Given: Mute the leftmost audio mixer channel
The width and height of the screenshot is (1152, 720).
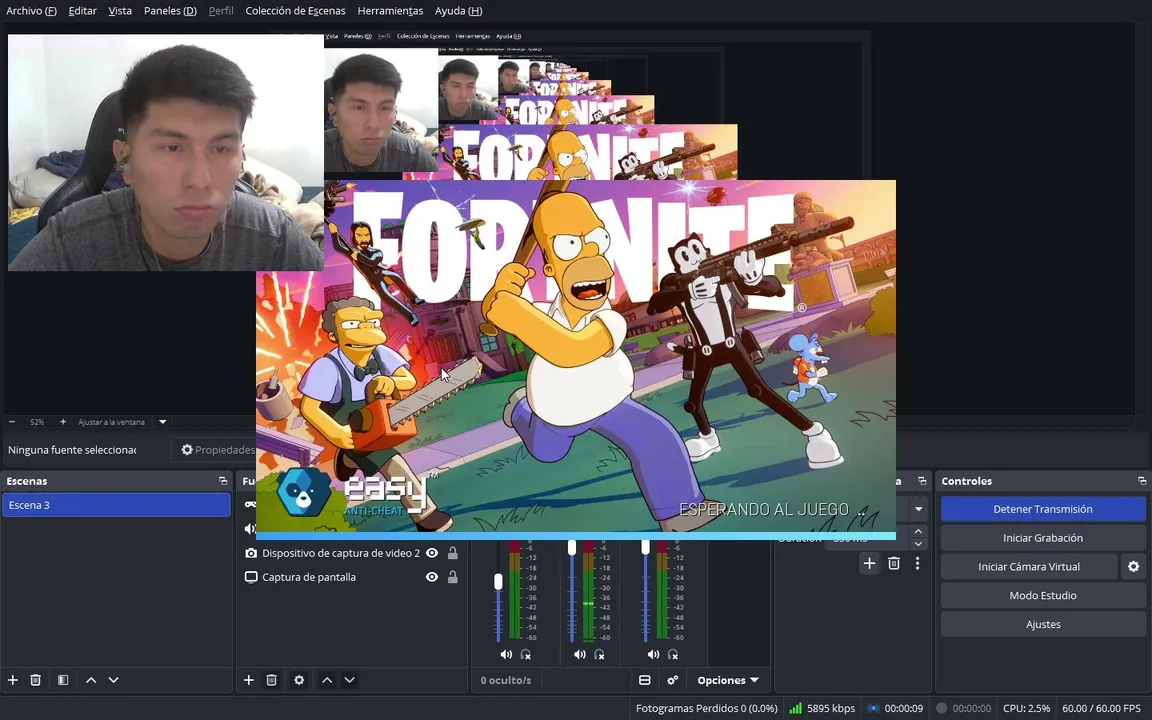Looking at the screenshot, I should (505, 655).
